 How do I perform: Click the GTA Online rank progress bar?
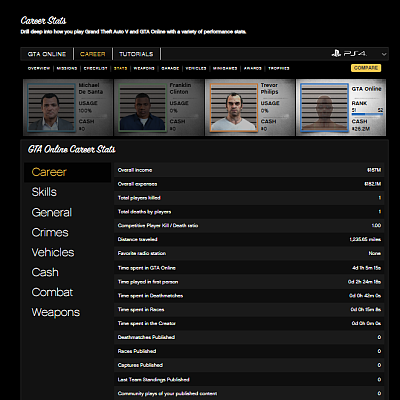(x=367, y=114)
